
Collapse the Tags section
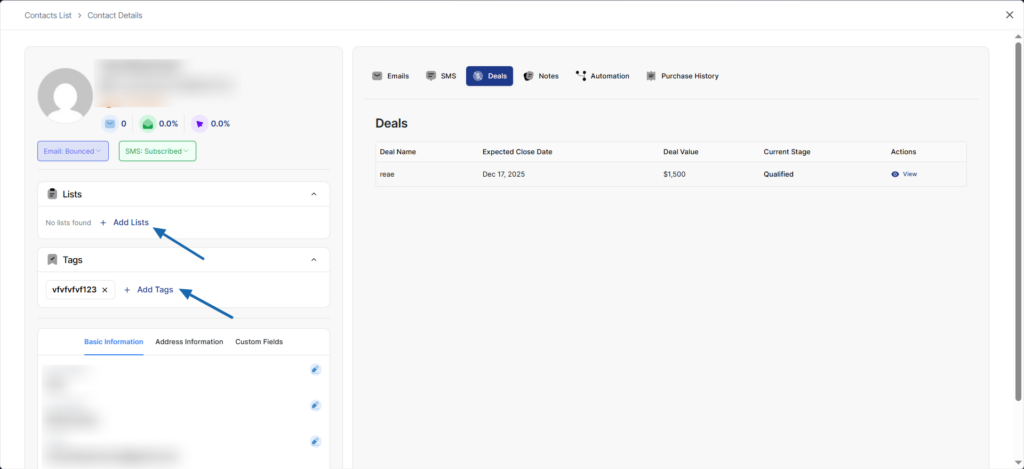point(314,260)
